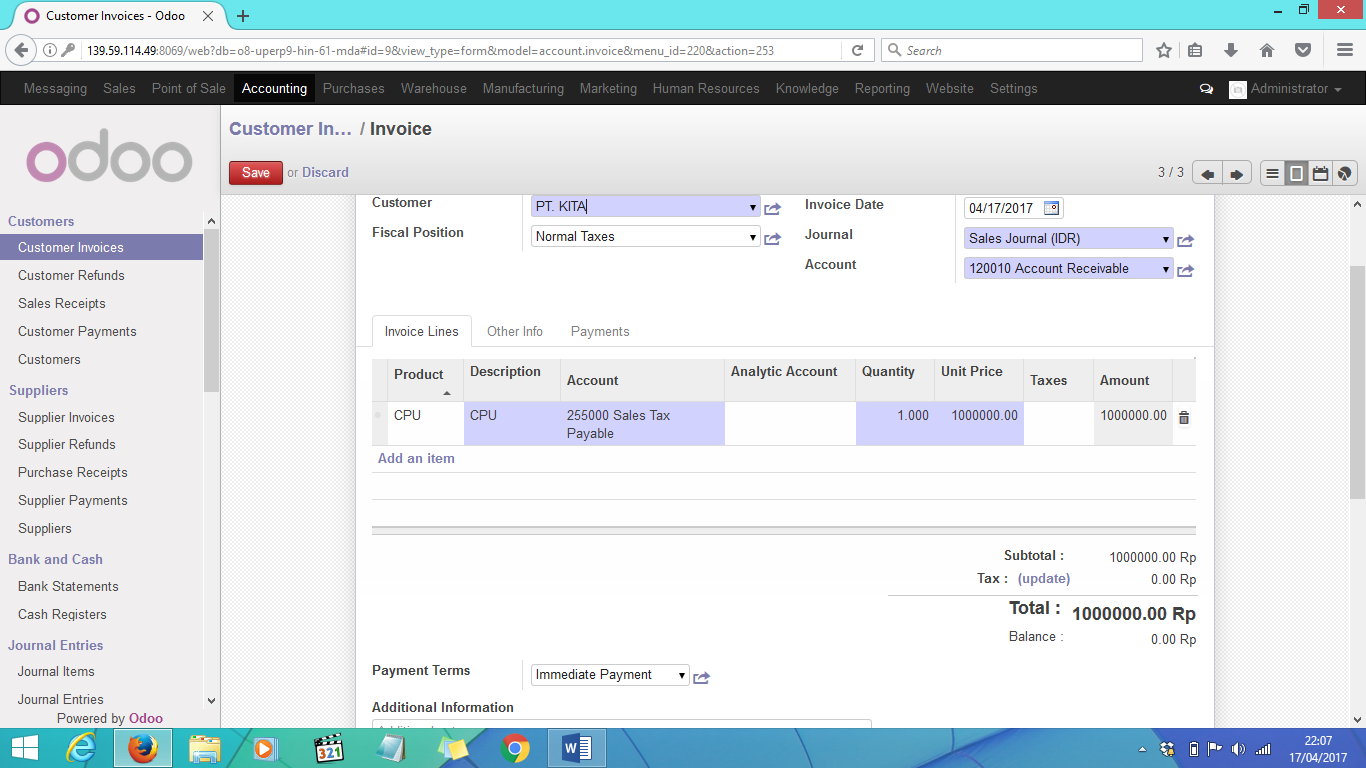Image resolution: width=1366 pixels, height=768 pixels.
Task: Click the browser address bar URL
Action: tap(430, 50)
